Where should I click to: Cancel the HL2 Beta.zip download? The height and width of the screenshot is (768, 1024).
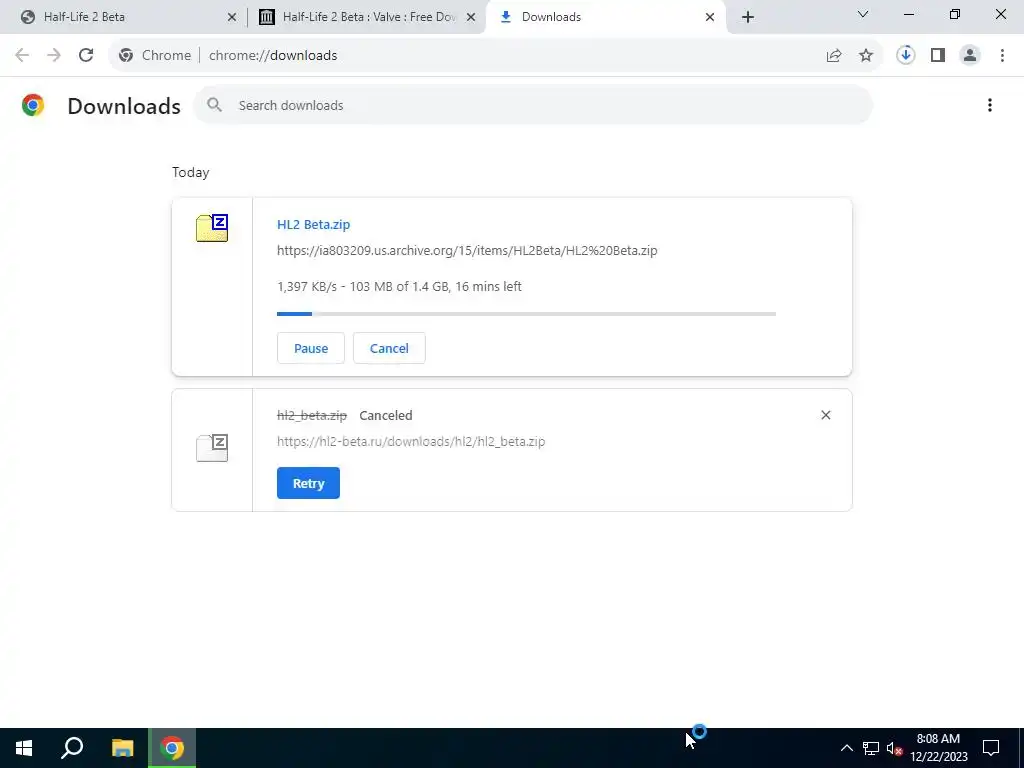pyautogui.click(x=389, y=348)
